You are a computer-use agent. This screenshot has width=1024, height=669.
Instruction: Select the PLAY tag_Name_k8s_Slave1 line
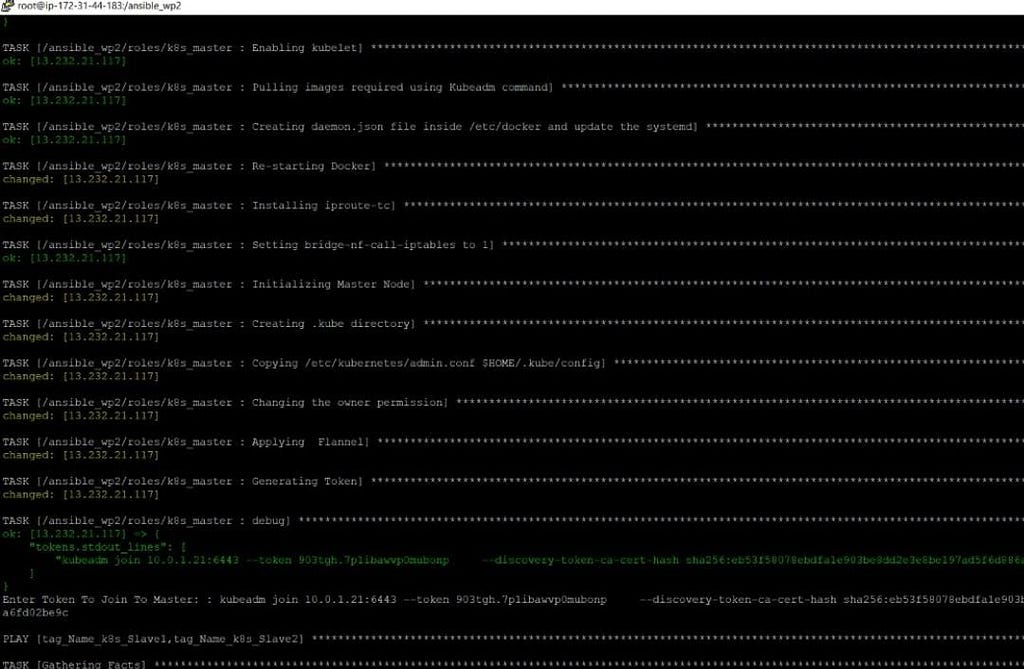(x=513, y=639)
